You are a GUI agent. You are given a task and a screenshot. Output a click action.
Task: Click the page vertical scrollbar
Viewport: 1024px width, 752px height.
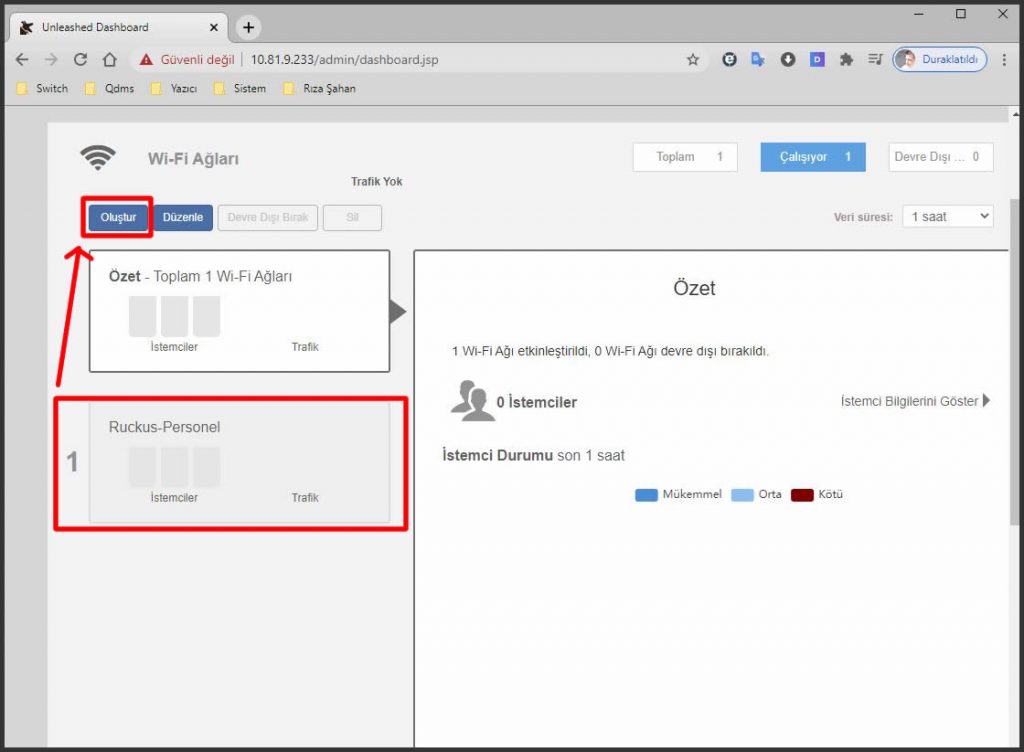[1014, 361]
